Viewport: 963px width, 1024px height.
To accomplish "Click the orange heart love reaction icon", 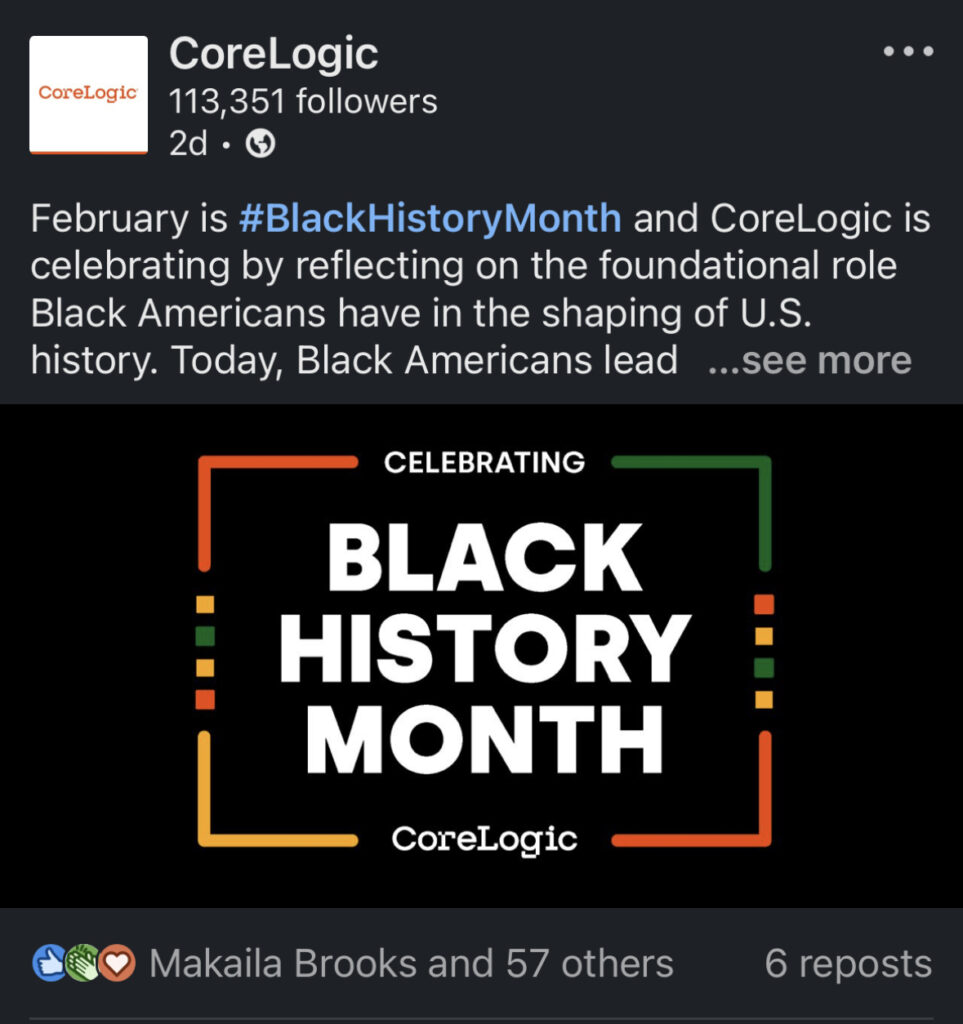I will point(118,964).
